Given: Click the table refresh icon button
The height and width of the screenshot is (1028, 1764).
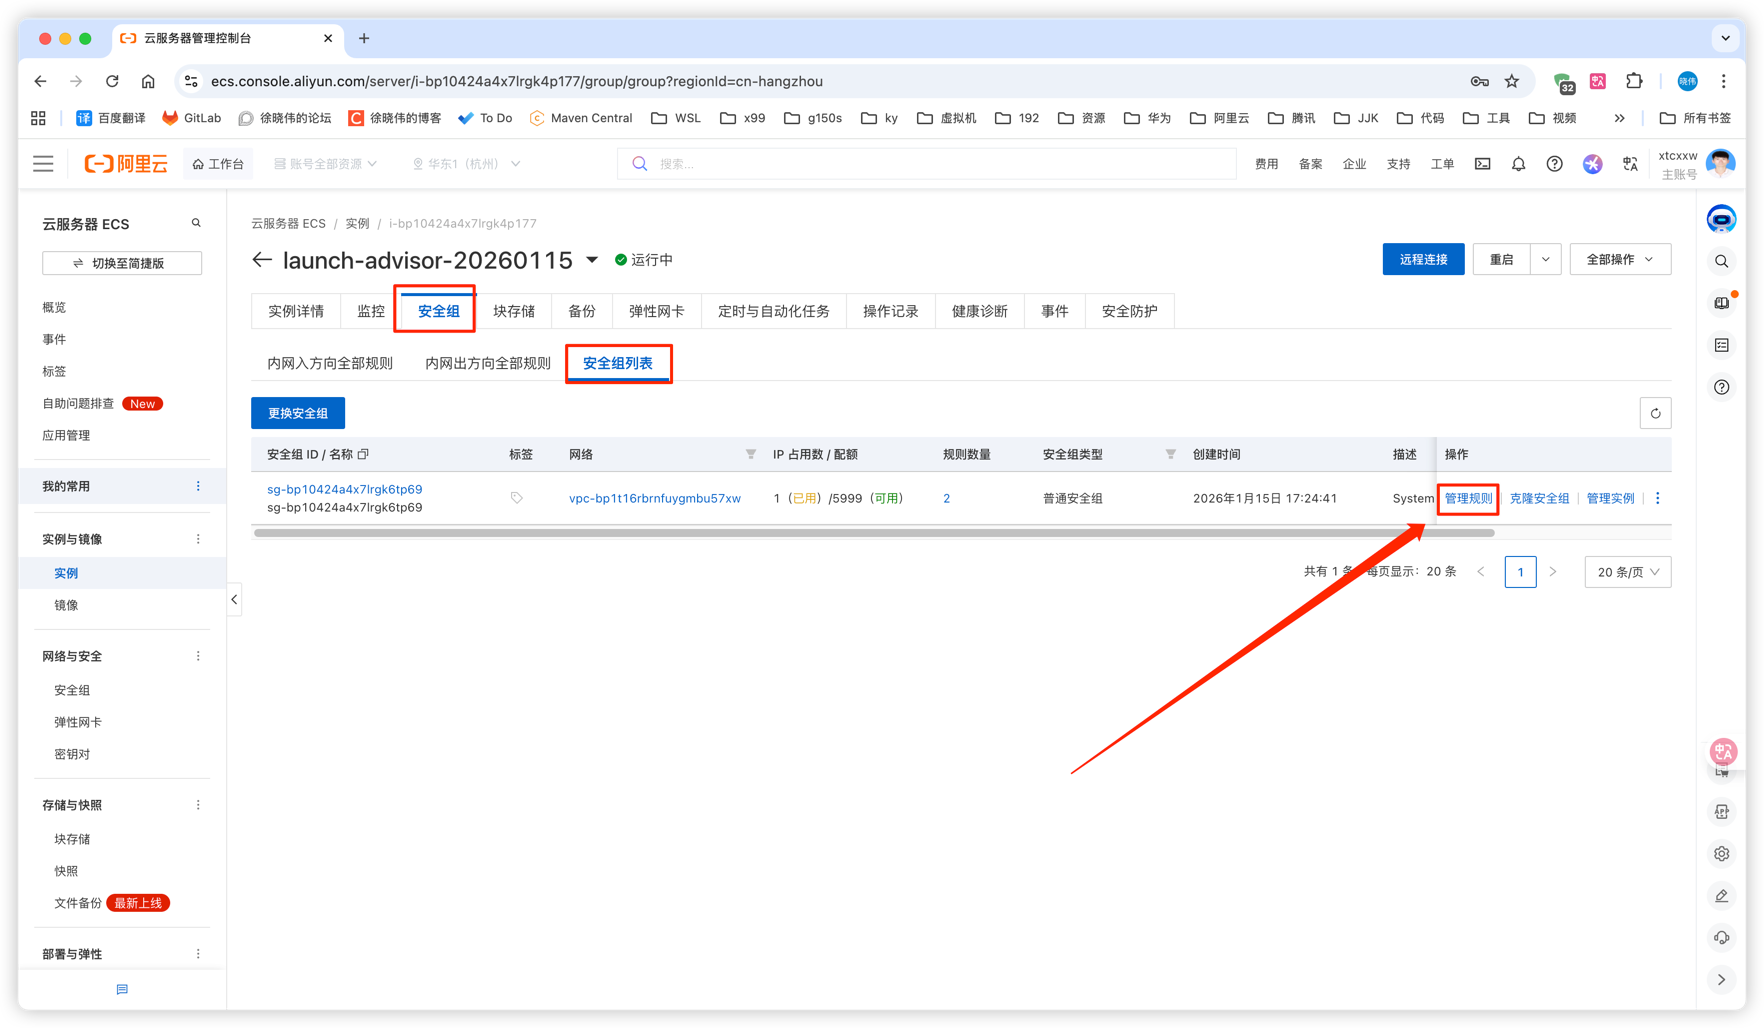Looking at the screenshot, I should click(1655, 413).
